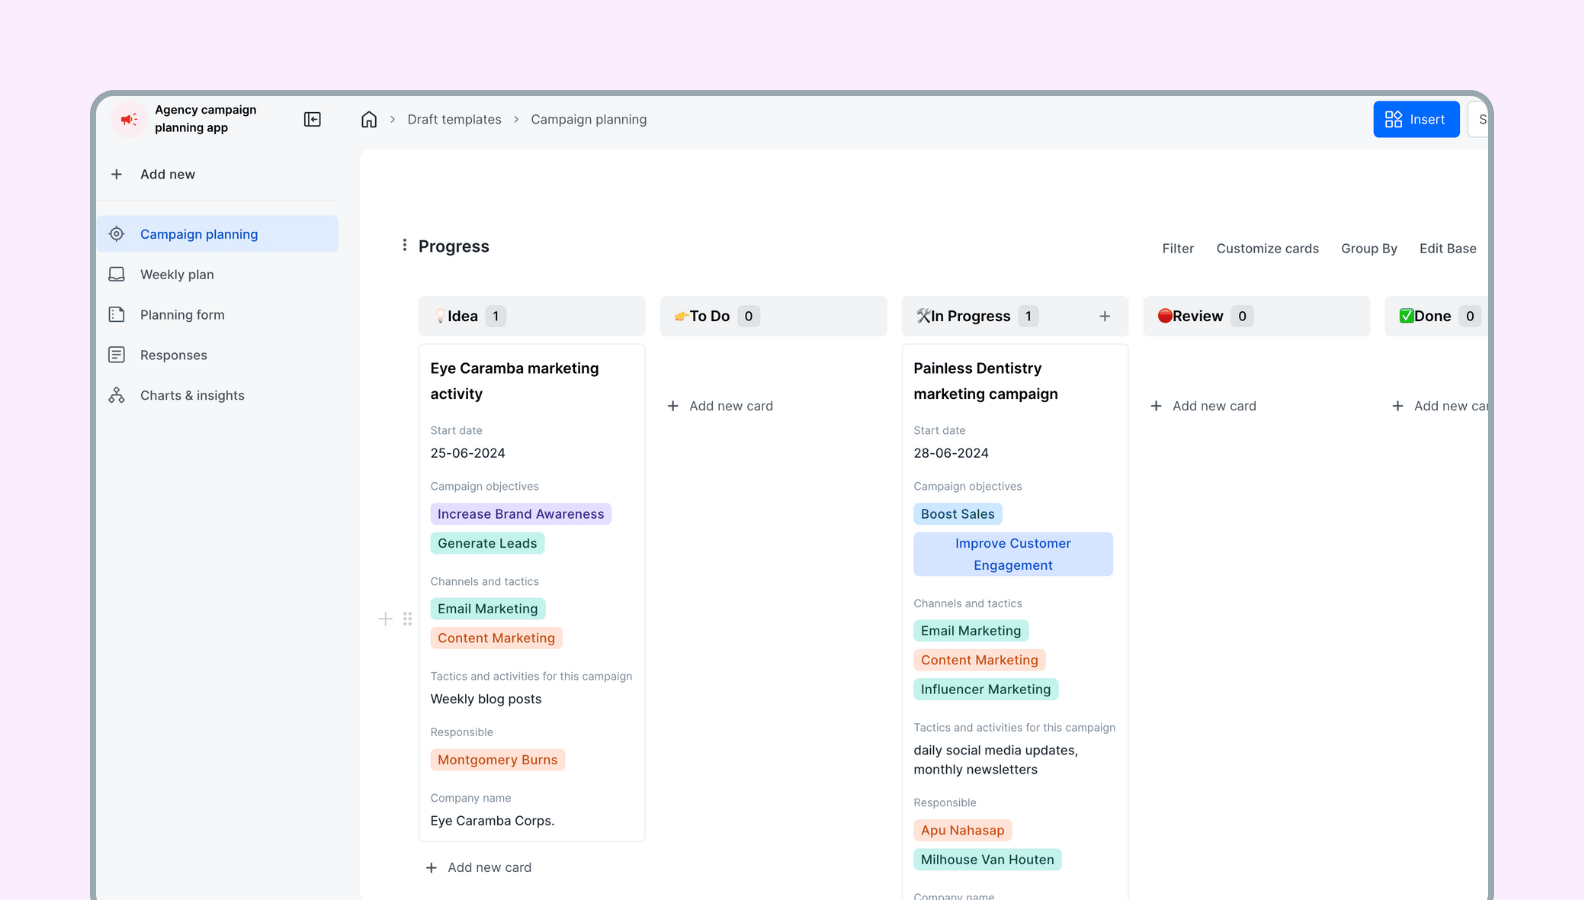This screenshot has height=900, width=1584.
Task: Click the plus icon in In Progress header
Action: [1105, 316]
